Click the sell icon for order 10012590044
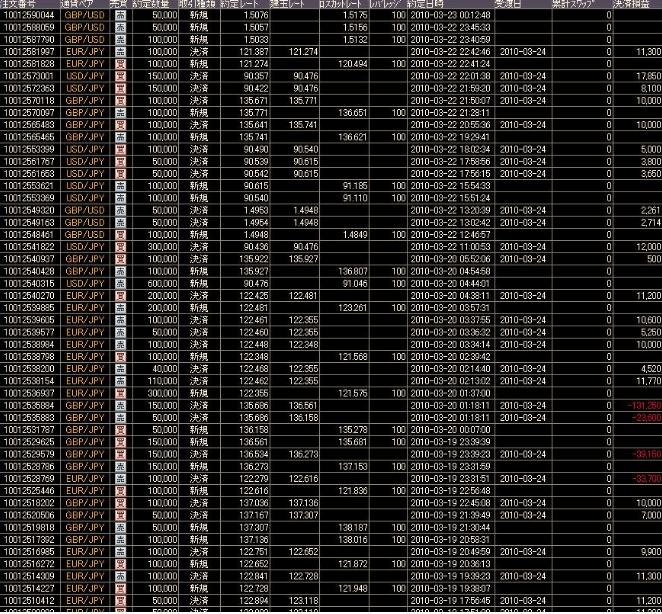This screenshot has height=614, width=662. click(119, 17)
